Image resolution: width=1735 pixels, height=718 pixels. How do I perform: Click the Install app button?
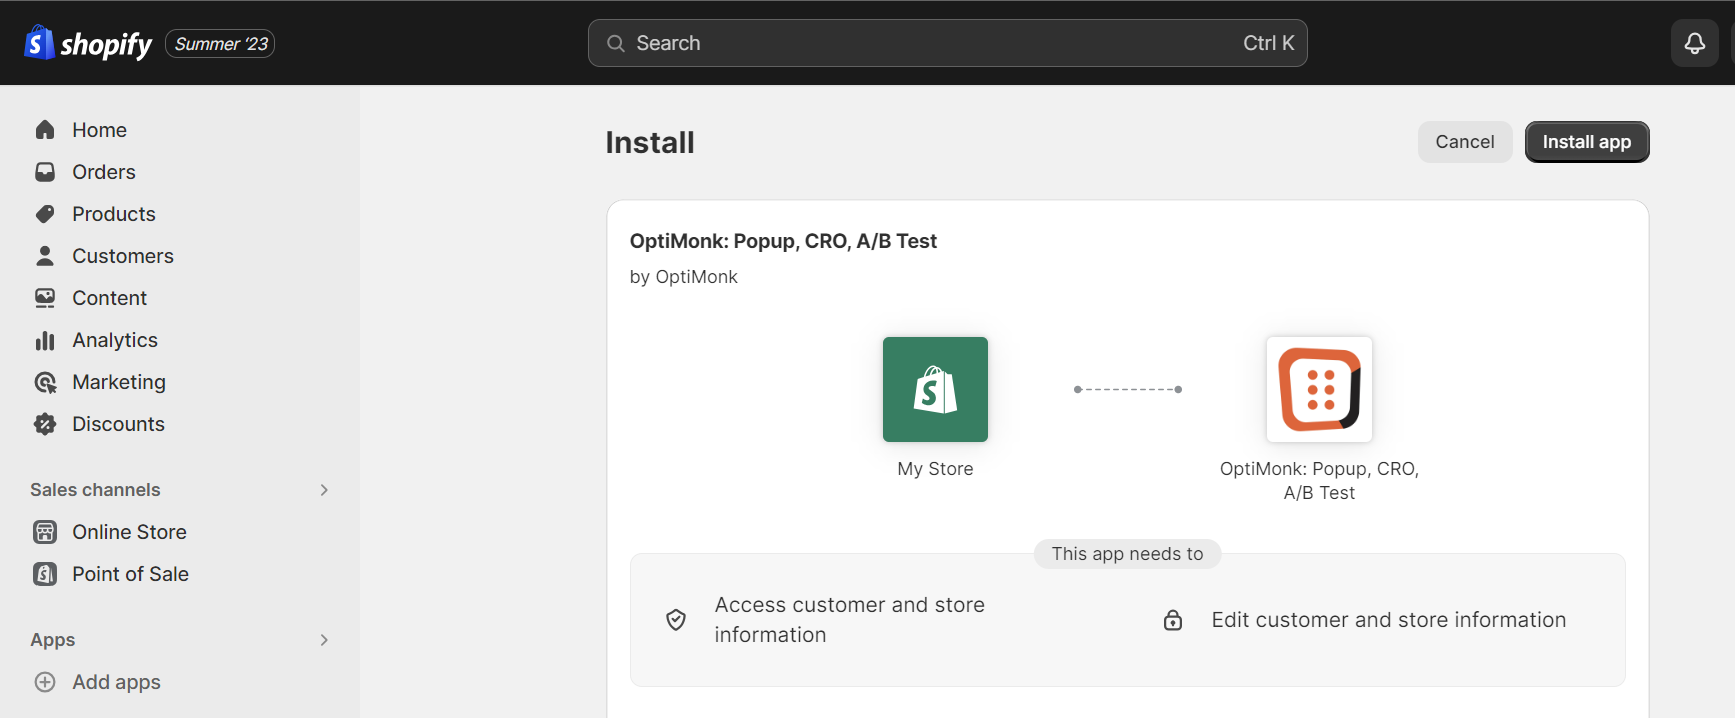[x=1586, y=142]
